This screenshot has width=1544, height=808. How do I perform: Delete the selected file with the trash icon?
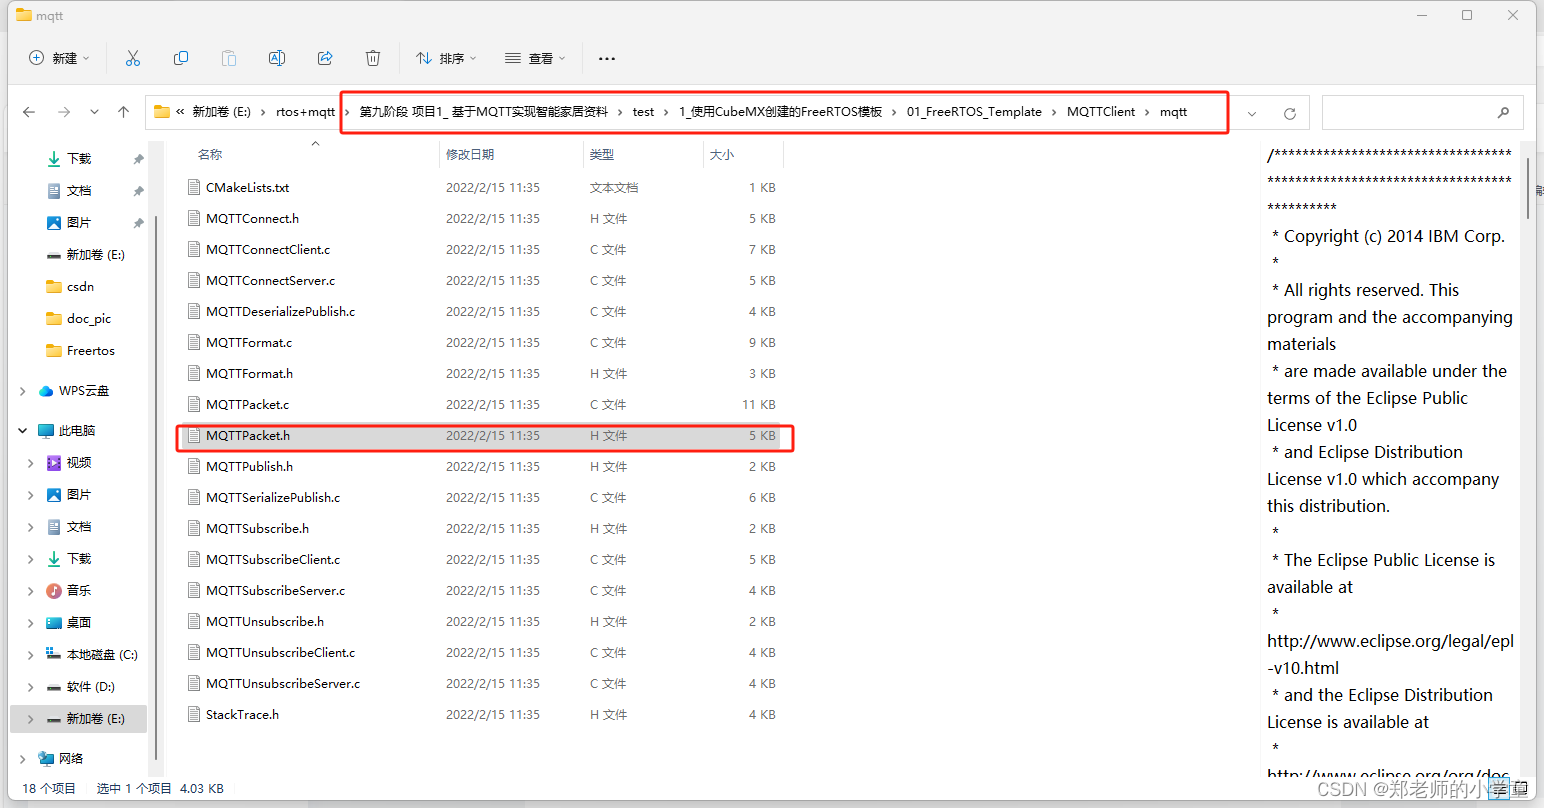click(373, 58)
